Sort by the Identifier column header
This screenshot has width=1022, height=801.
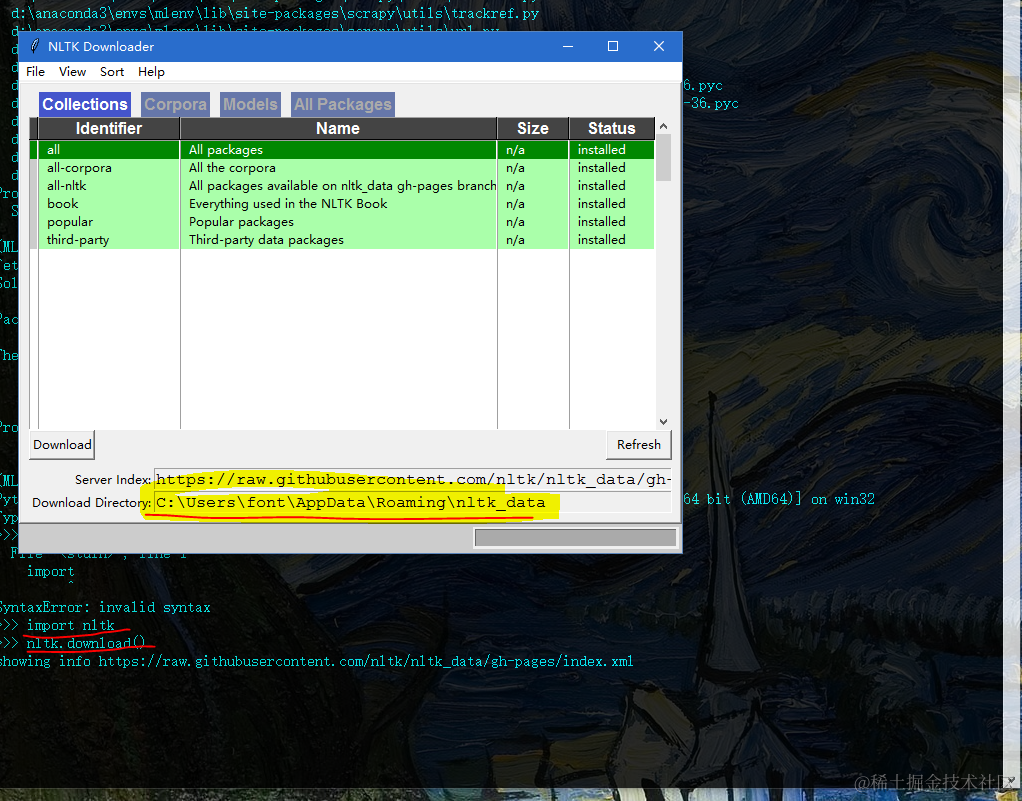(109, 128)
